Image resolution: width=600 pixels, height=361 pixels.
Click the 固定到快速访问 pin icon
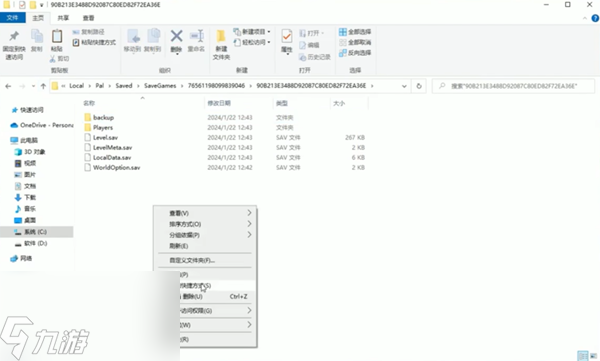pos(14,36)
